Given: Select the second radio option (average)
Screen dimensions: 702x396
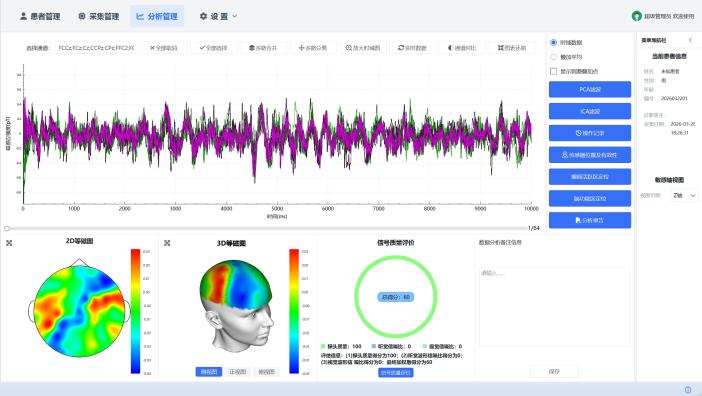Looking at the screenshot, I should coord(553,57).
